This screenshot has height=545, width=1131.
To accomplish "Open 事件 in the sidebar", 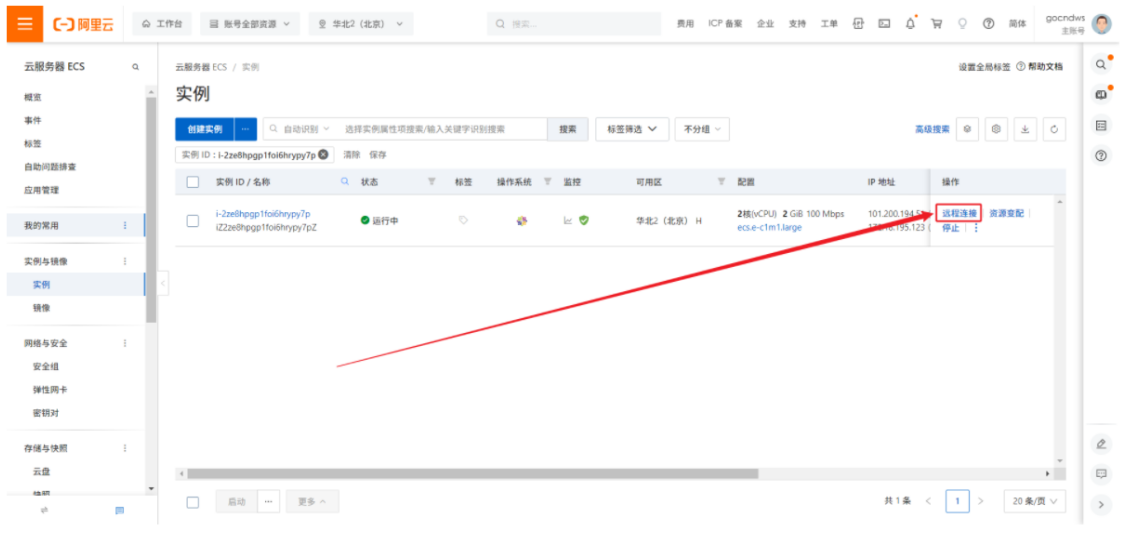I will click(x=32, y=120).
